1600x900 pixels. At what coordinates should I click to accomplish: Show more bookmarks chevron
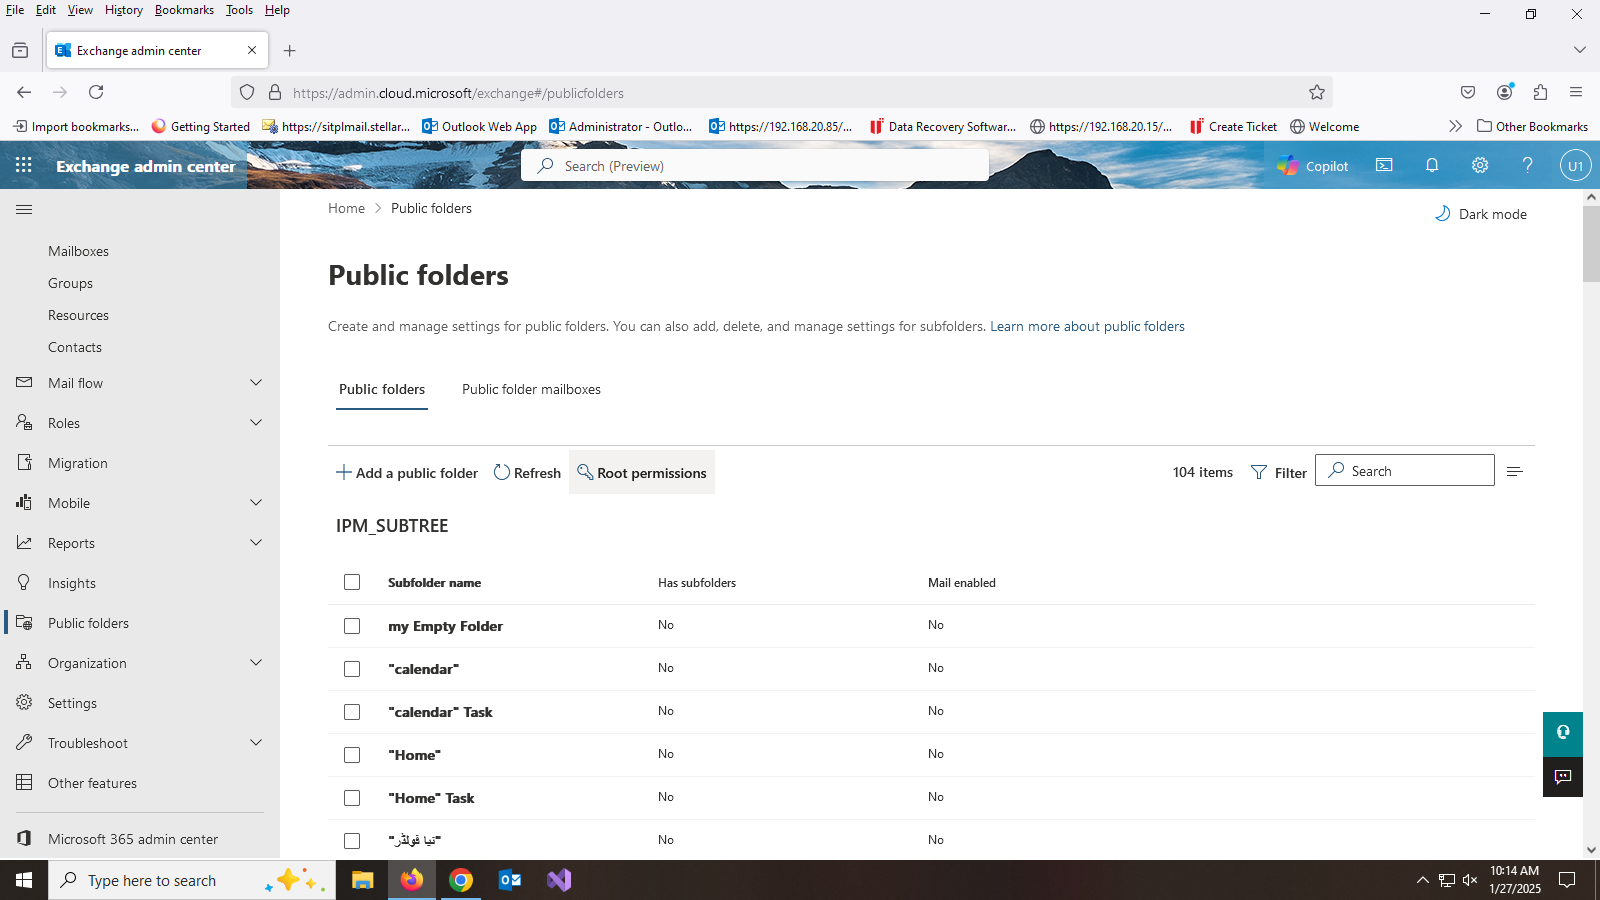pos(1455,127)
